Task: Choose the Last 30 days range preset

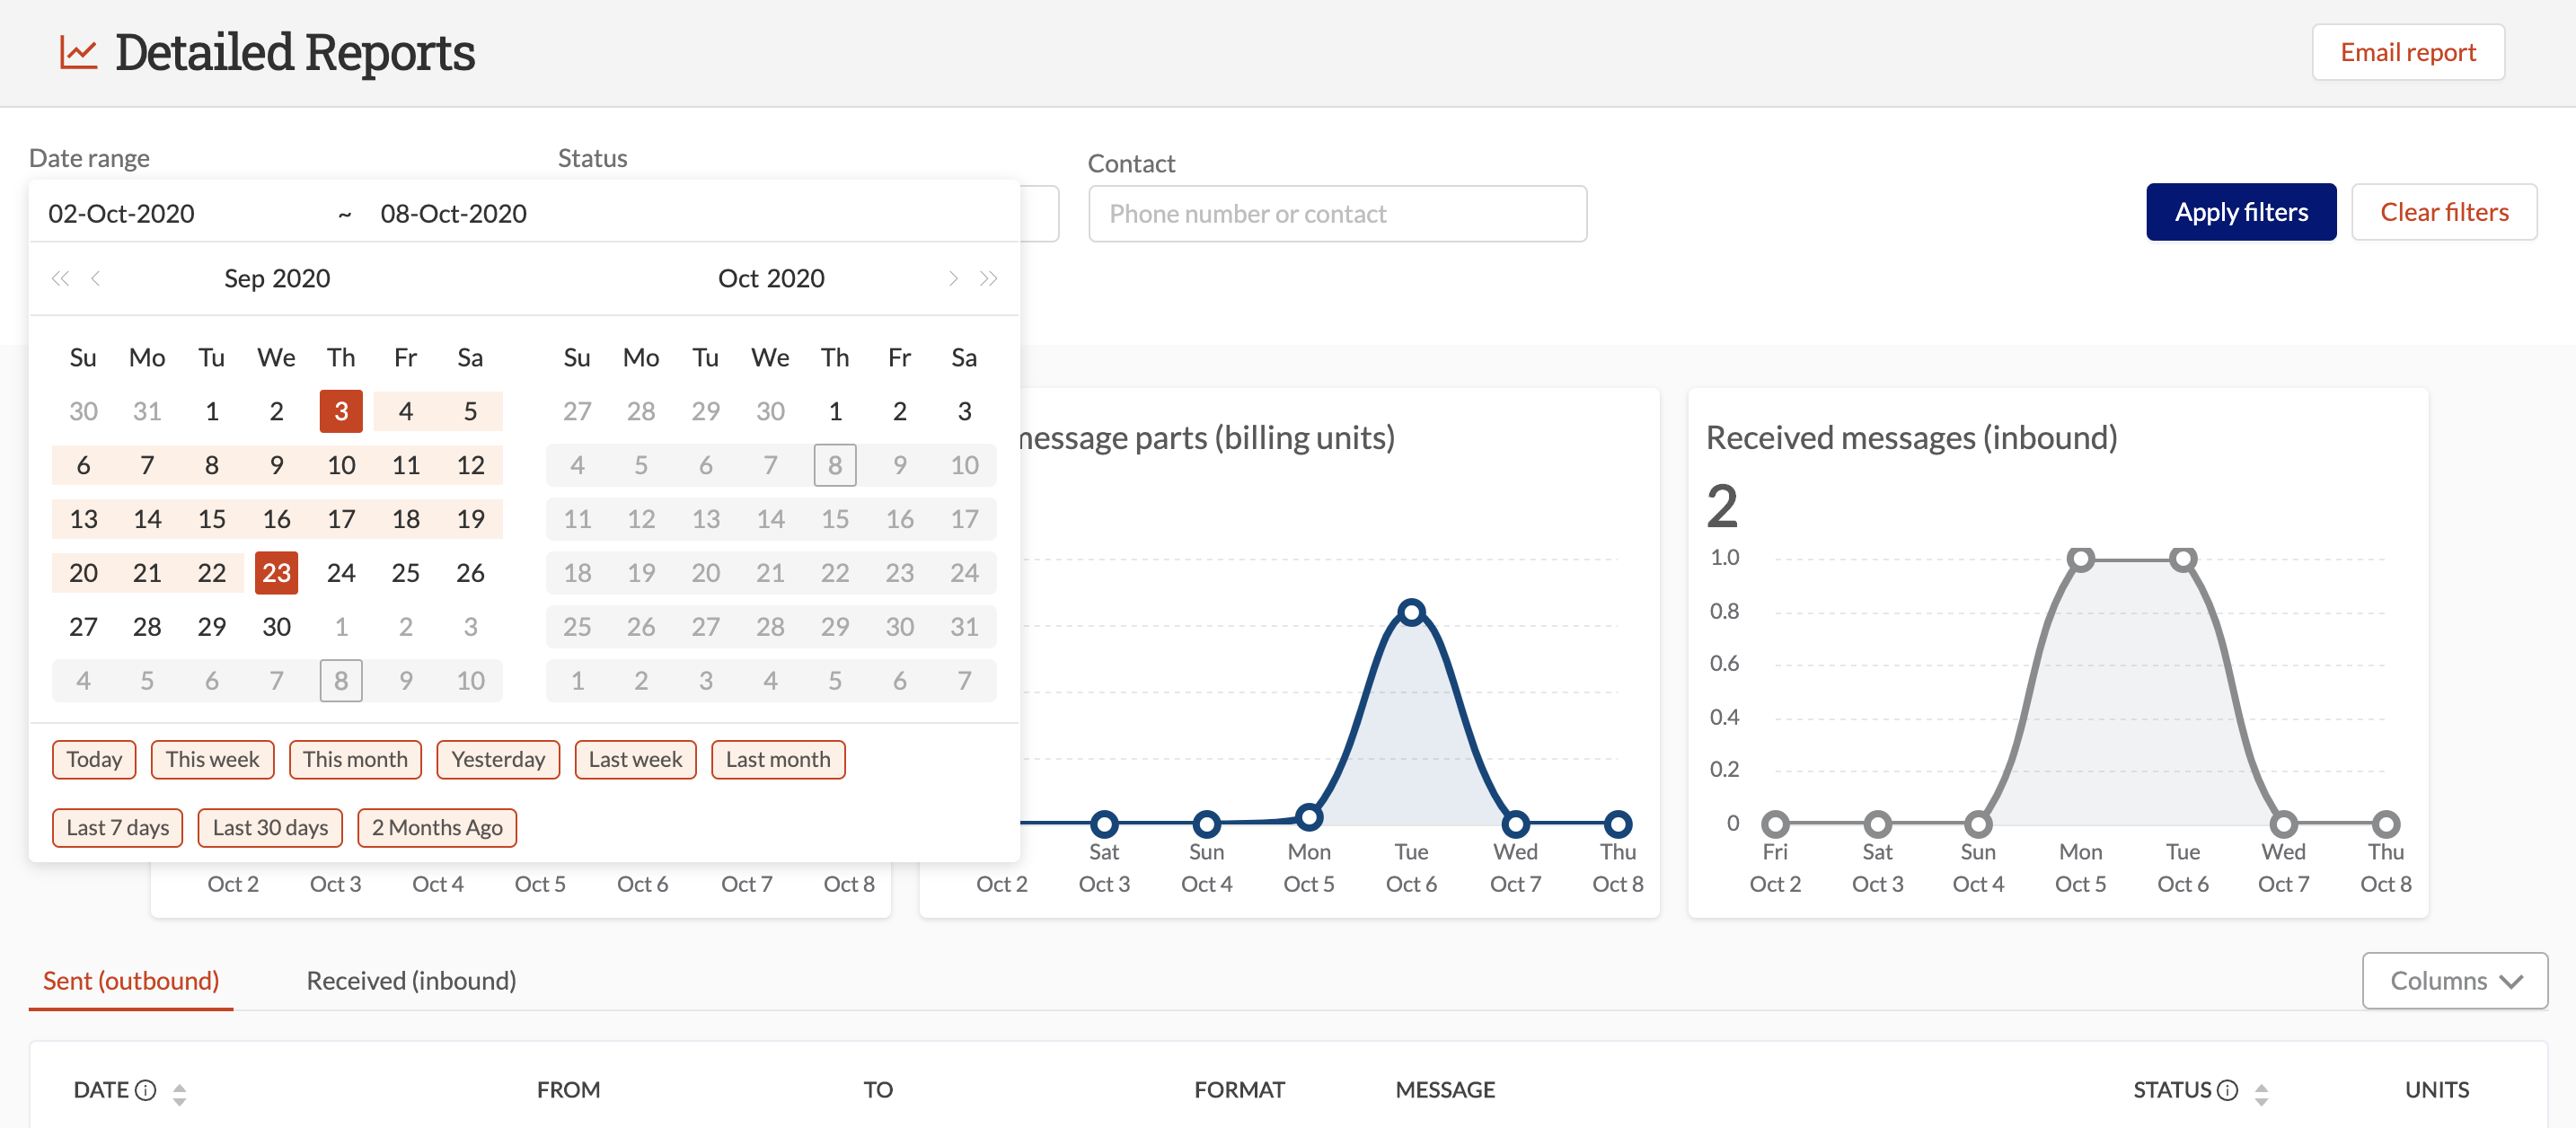Action: (x=270, y=827)
